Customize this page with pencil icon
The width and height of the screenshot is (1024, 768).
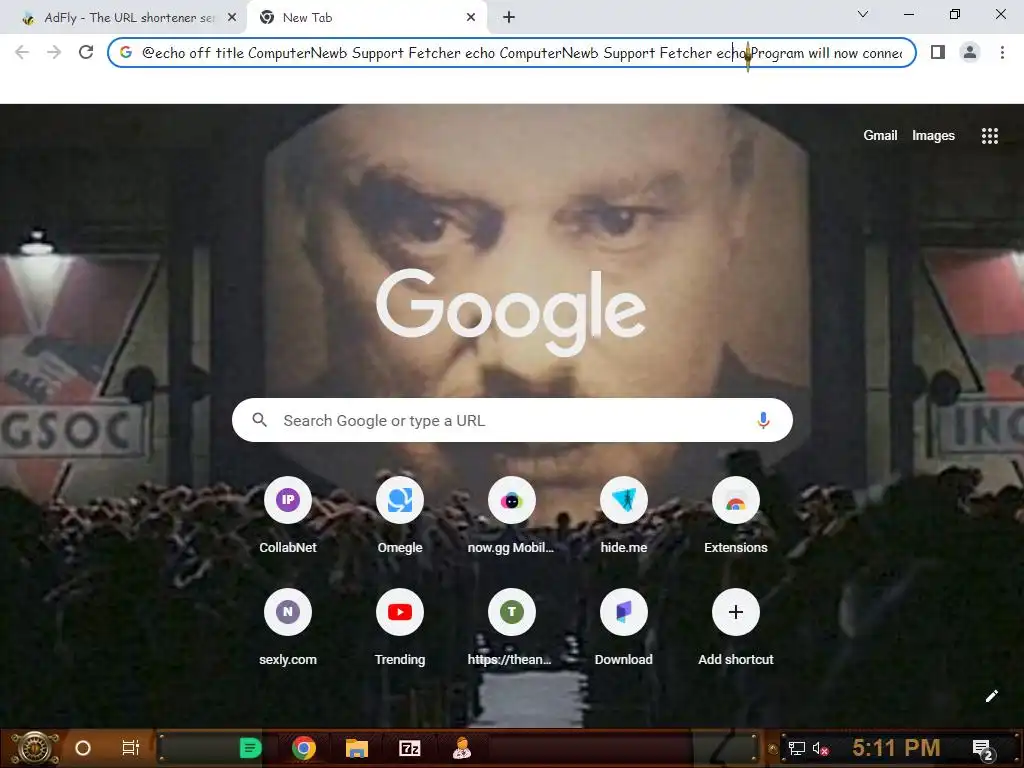click(x=991, y=696)
